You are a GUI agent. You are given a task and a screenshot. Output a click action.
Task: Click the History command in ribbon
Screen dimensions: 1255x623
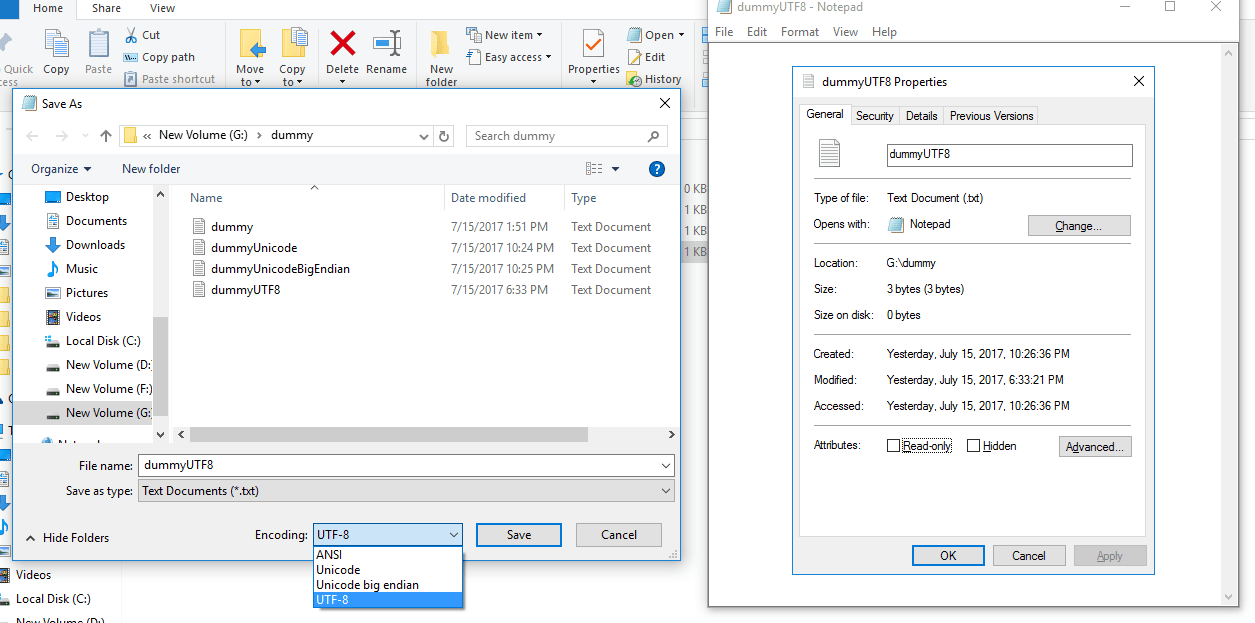coord(654,79)
